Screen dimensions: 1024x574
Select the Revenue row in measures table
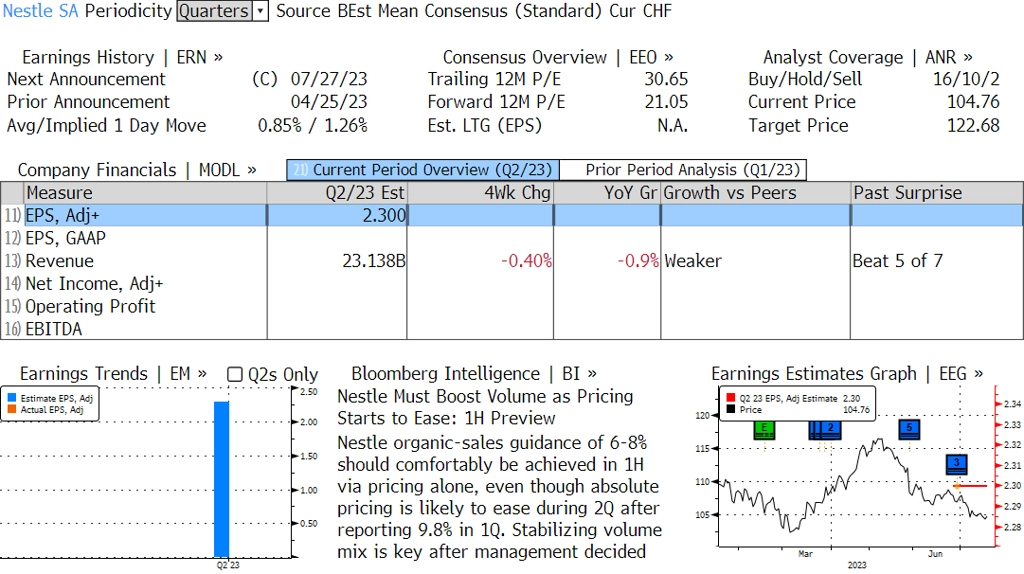click(x=512, y=261)
